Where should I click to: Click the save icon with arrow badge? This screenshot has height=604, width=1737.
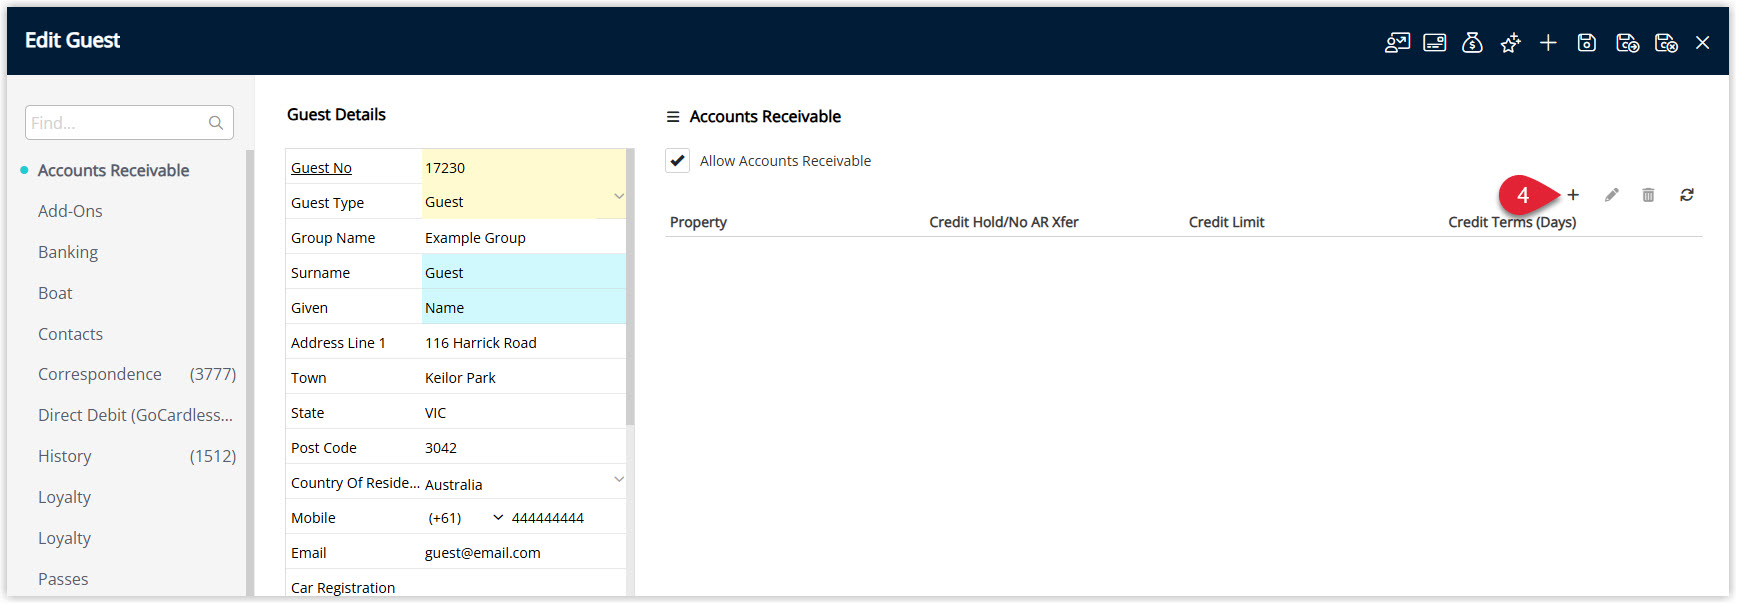pyautogui.click(x=1627, y=43)
